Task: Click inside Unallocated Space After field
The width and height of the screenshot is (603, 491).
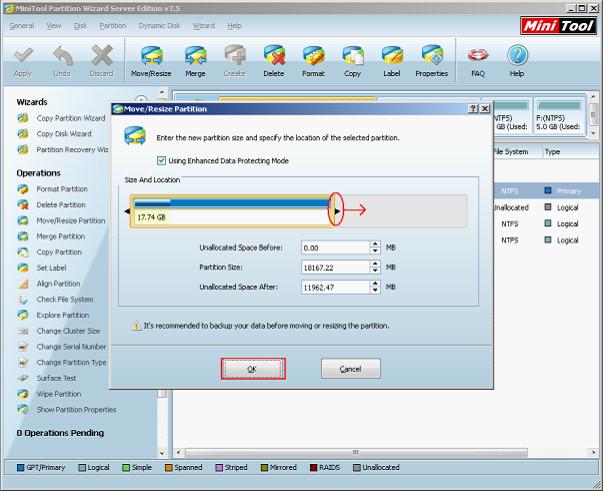Action: coord(335,287)
